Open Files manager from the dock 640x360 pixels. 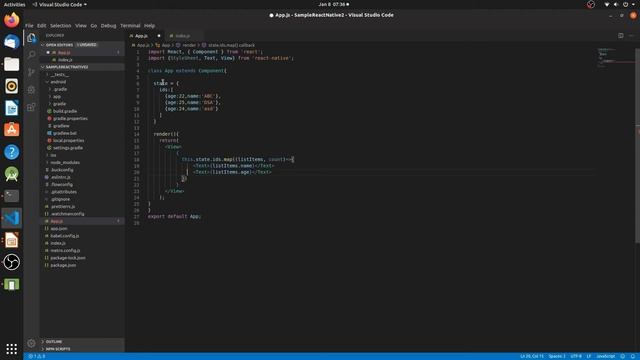point(11,64)
